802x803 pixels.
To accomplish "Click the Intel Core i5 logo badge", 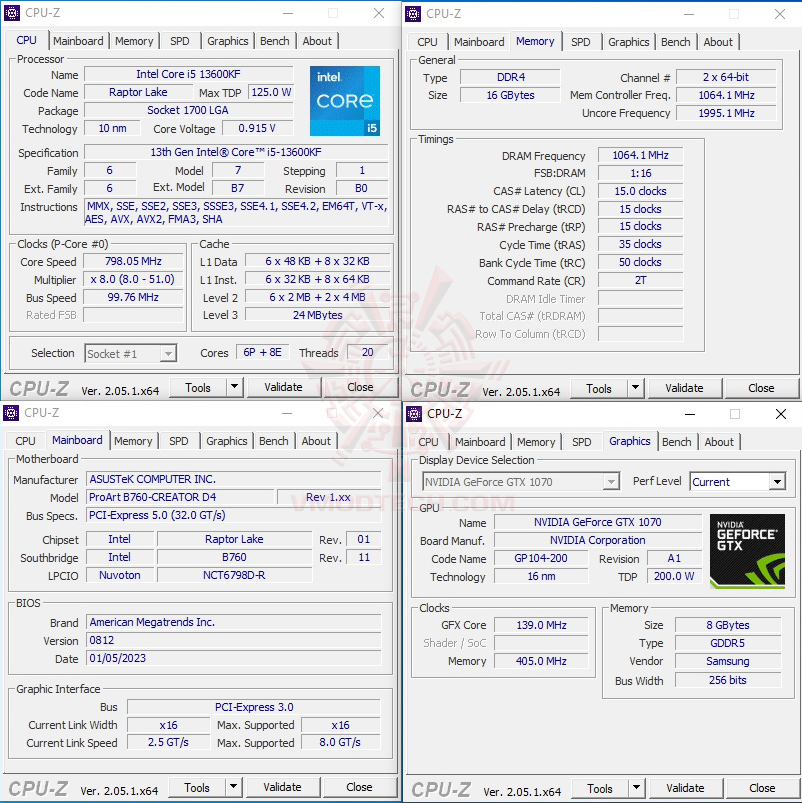I will 345,101.
